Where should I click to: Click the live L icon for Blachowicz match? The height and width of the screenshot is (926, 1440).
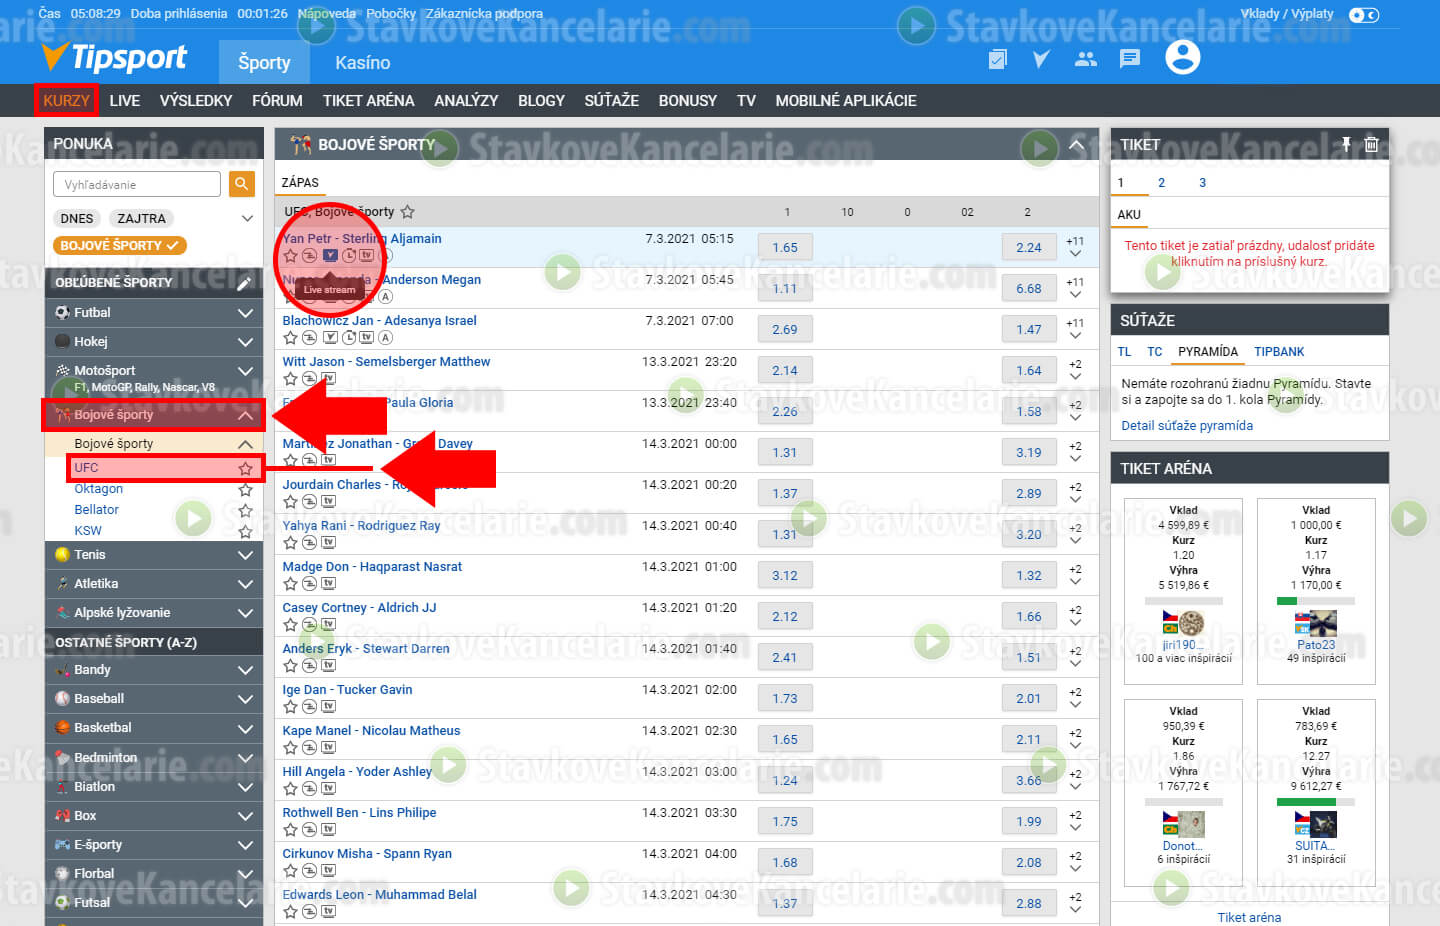point(349,337)
